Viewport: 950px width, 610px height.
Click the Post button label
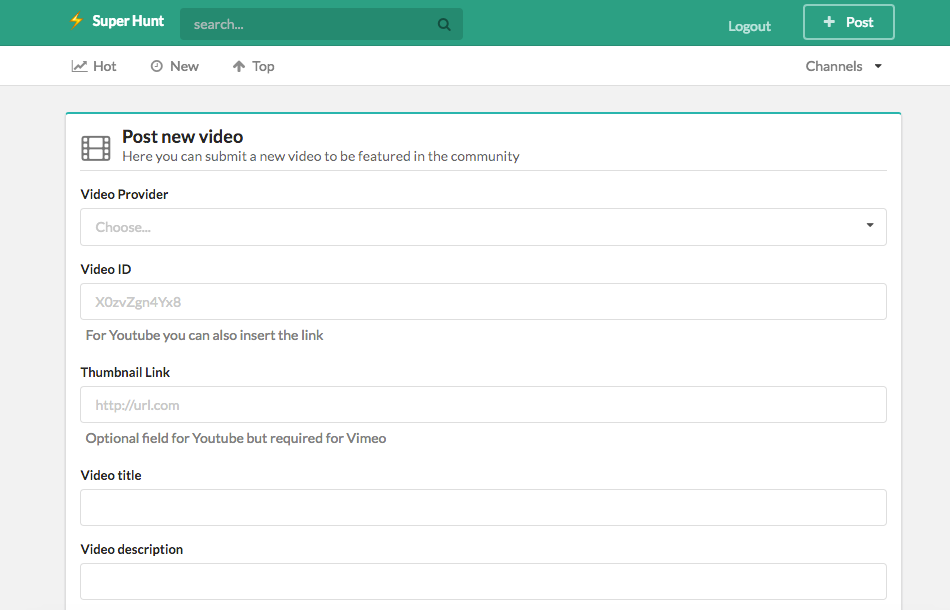pos(860,22)
